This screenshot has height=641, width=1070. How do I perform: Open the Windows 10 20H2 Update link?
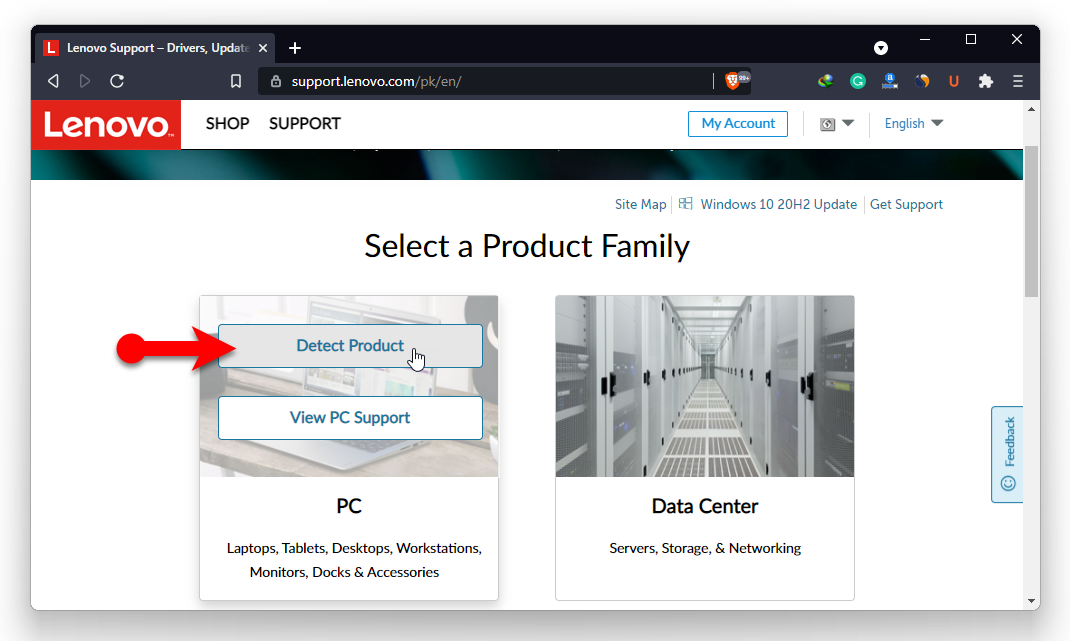tap(778, 204)
